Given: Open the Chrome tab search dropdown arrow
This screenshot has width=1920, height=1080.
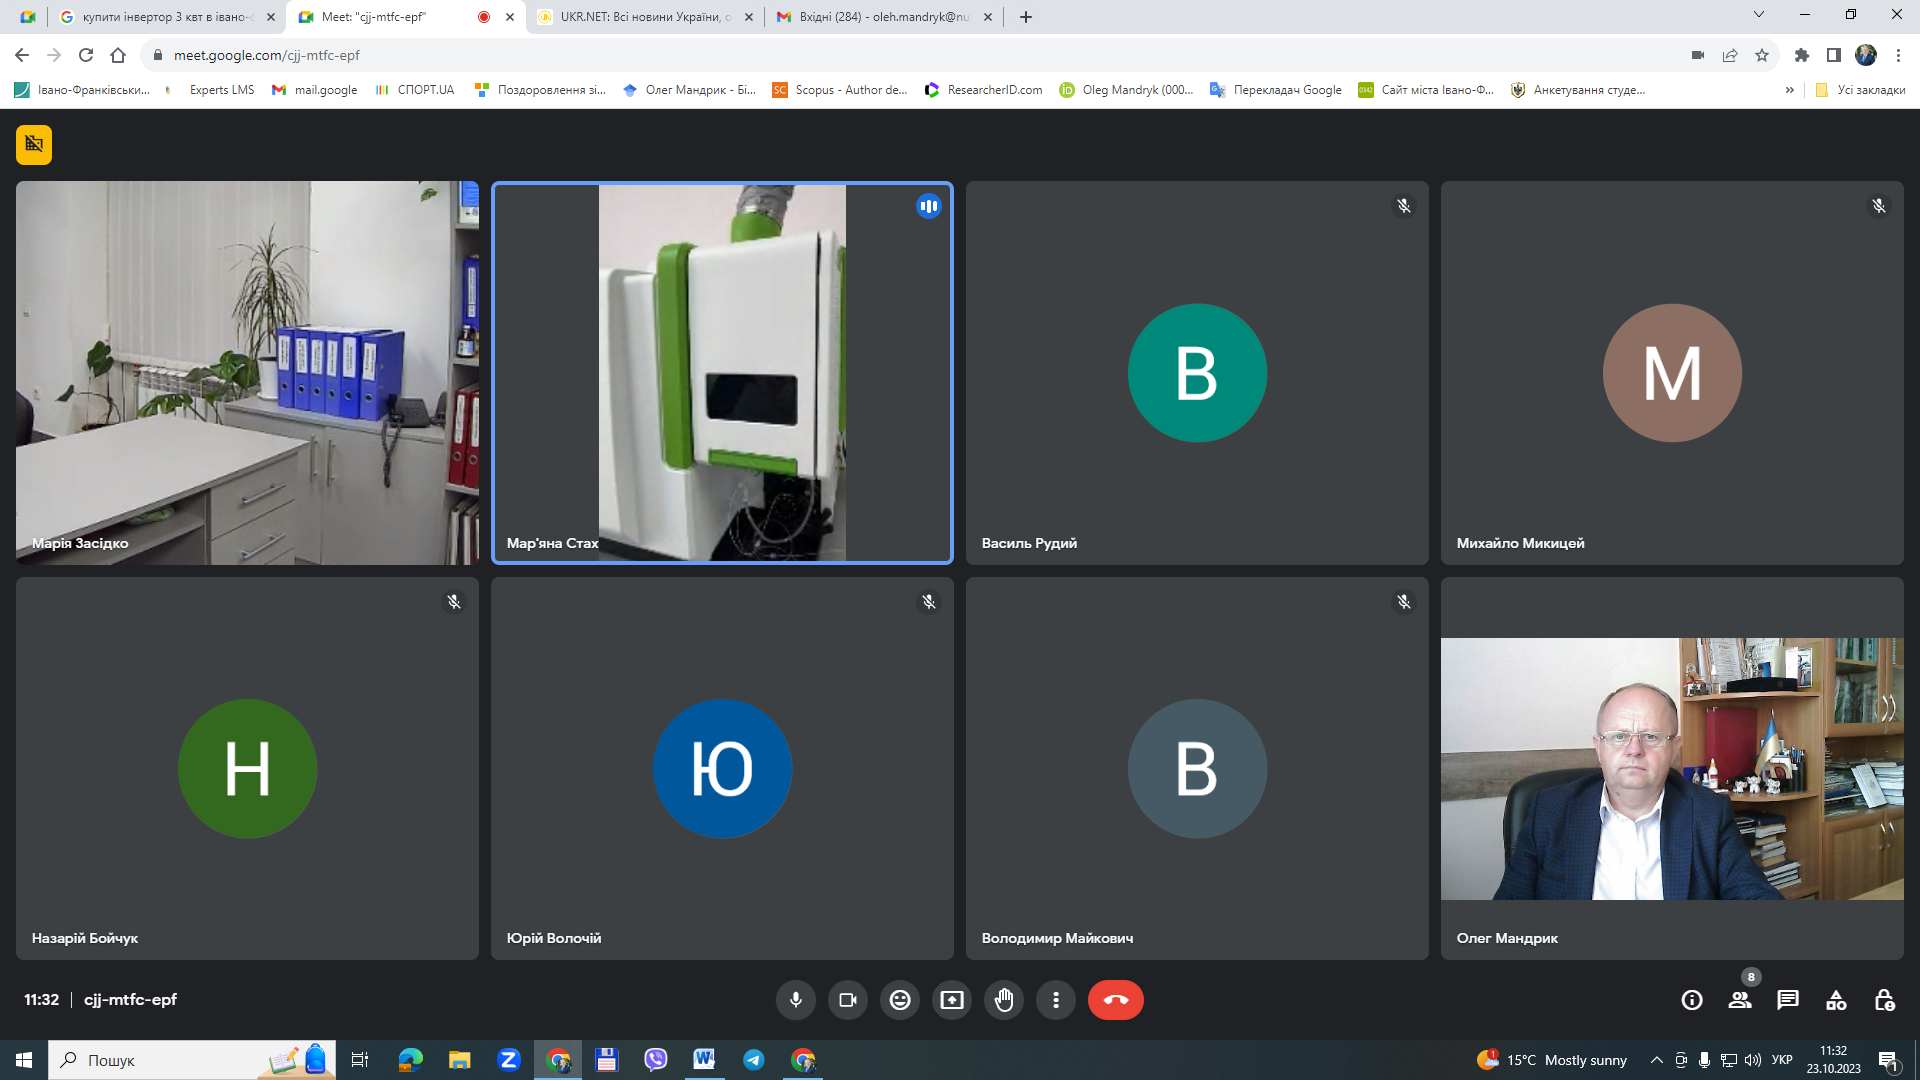Looking at the screenshot, I should click(x=1758, y=15).
